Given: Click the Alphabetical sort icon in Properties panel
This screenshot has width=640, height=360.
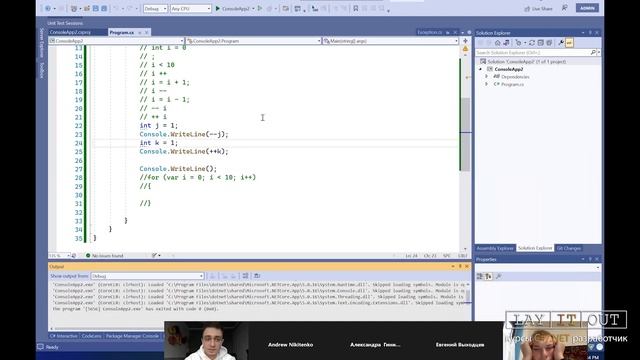Looking at the screenshot, I should 489,277.
